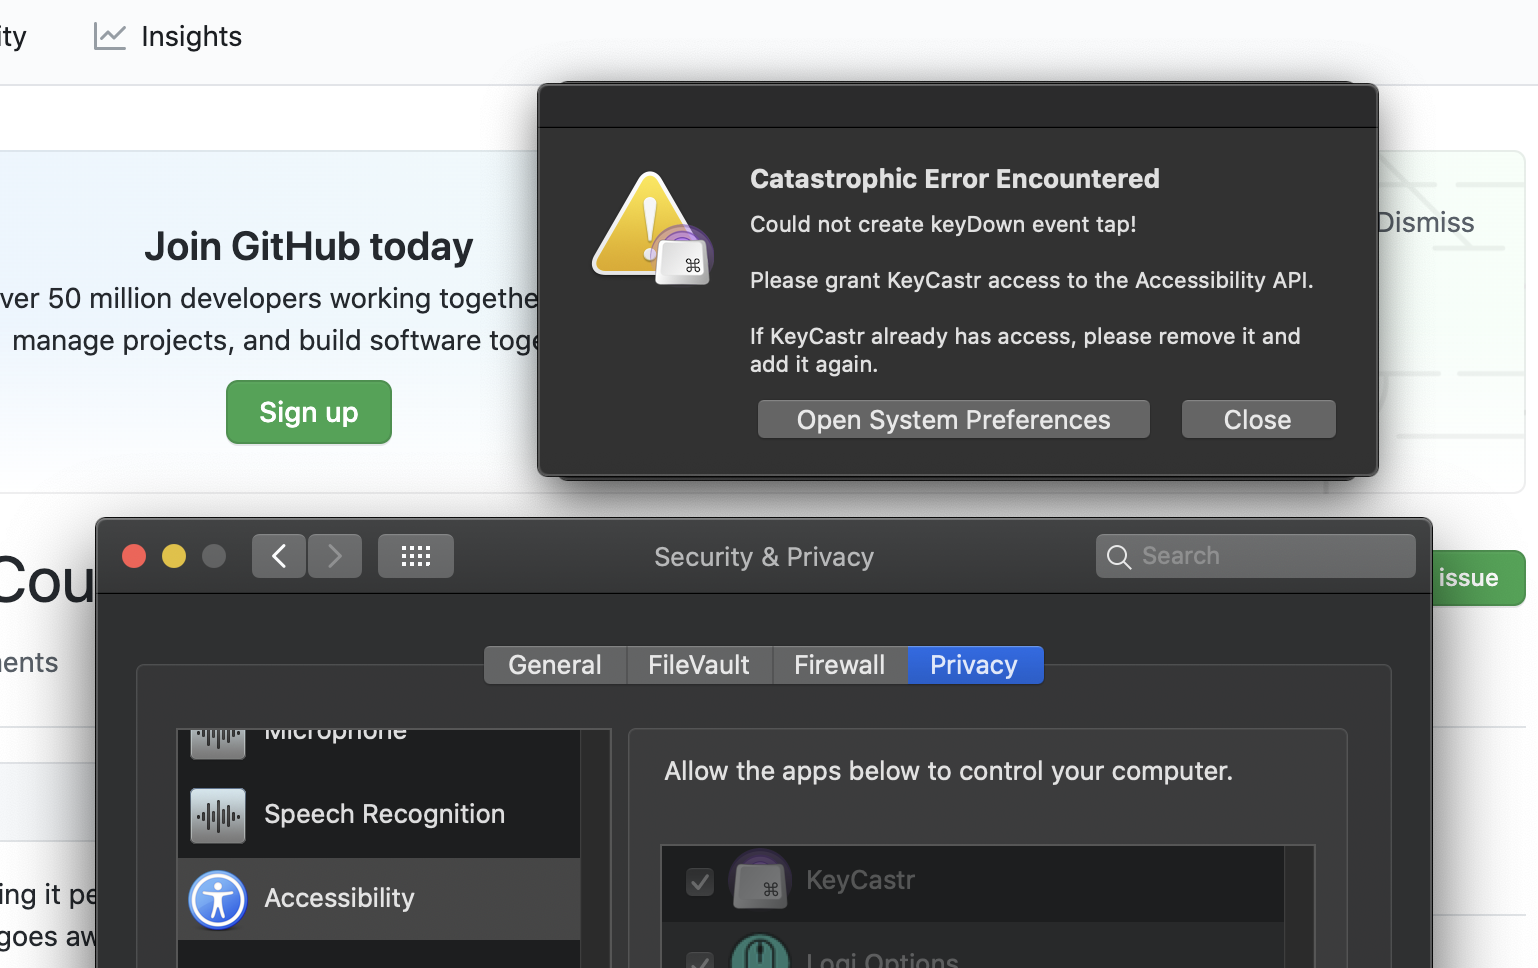Click the Logi Options app icon
Screen dimensions: 1538x968
tap(761, 951)
